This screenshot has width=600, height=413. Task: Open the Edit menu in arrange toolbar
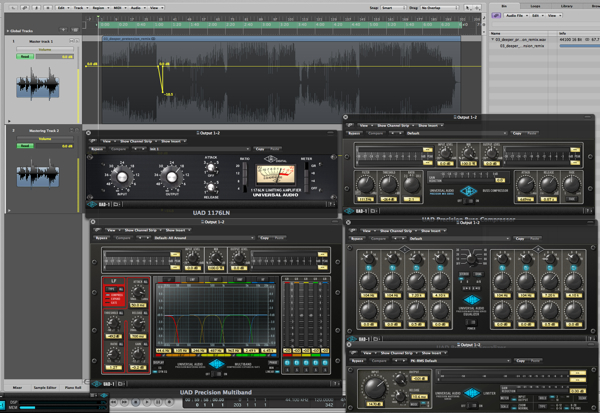[62, 7]
